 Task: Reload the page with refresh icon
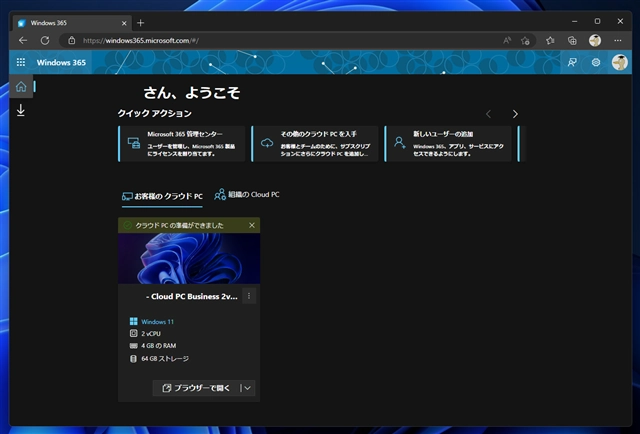click(45, 40)
